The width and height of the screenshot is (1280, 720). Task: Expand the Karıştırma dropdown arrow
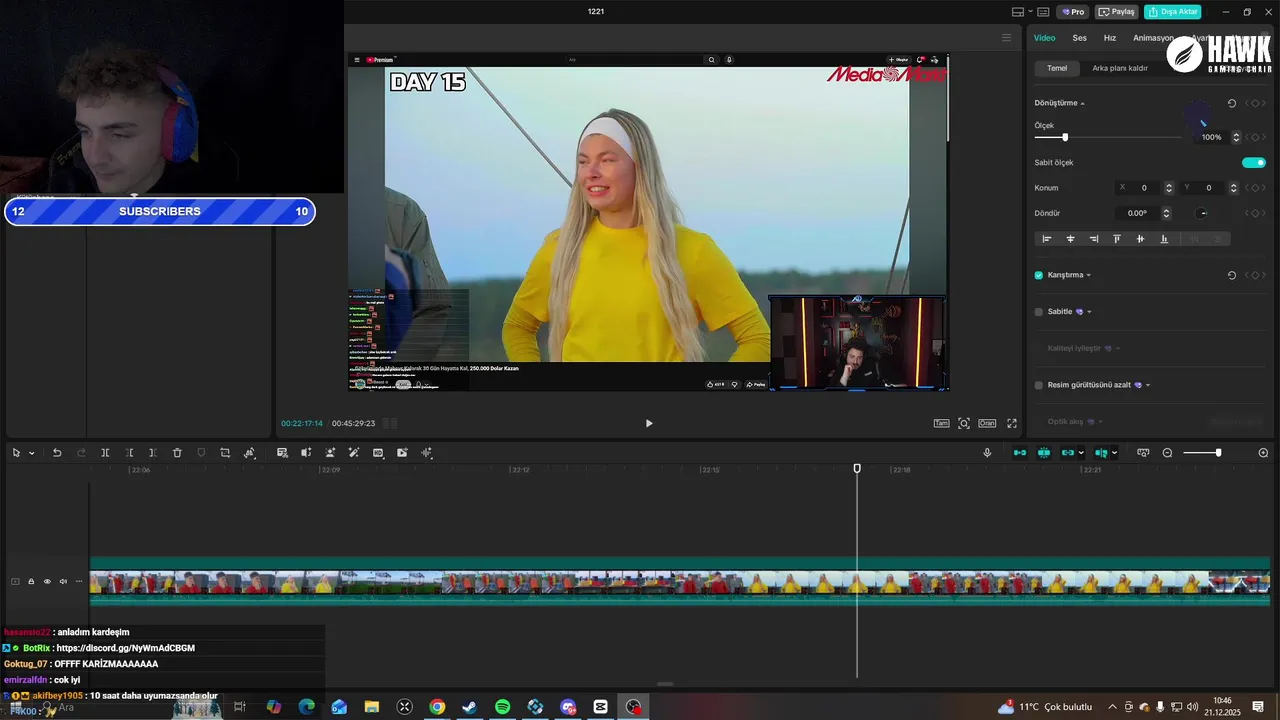[x=1089, y=275]
